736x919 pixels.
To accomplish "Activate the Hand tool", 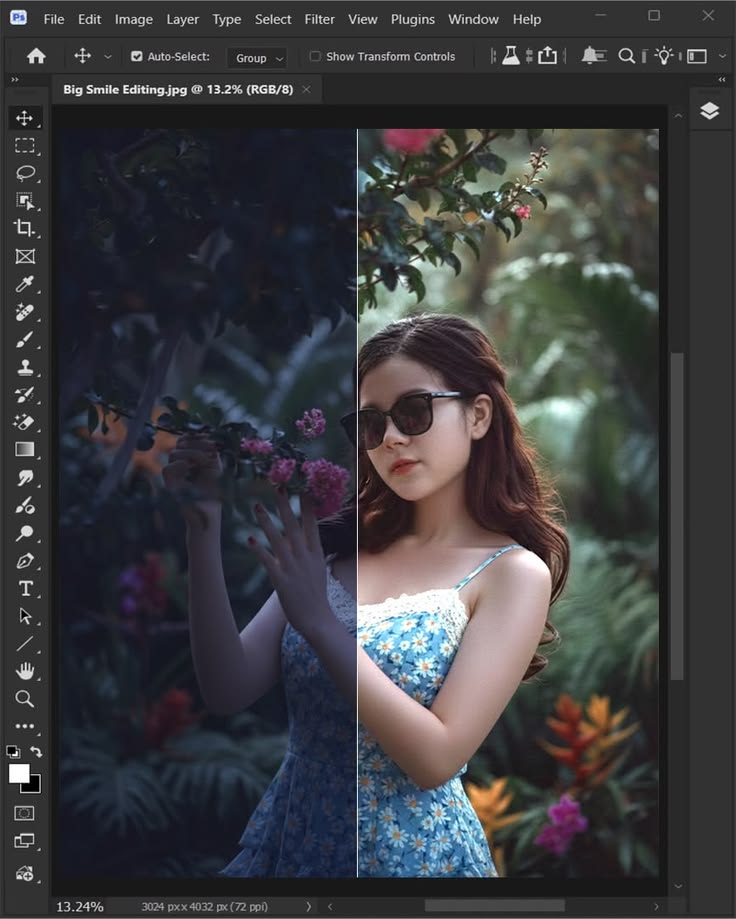I will coord(25,670).
